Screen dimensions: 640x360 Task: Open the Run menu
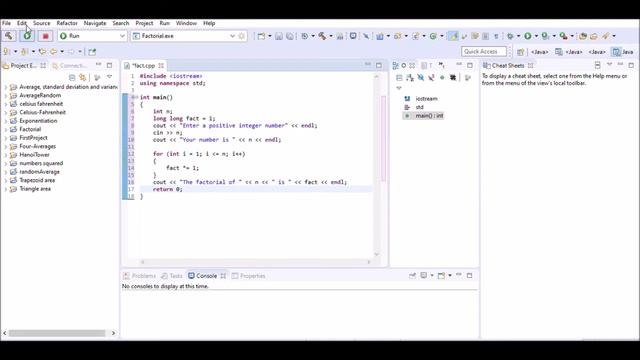click(164, 23)
